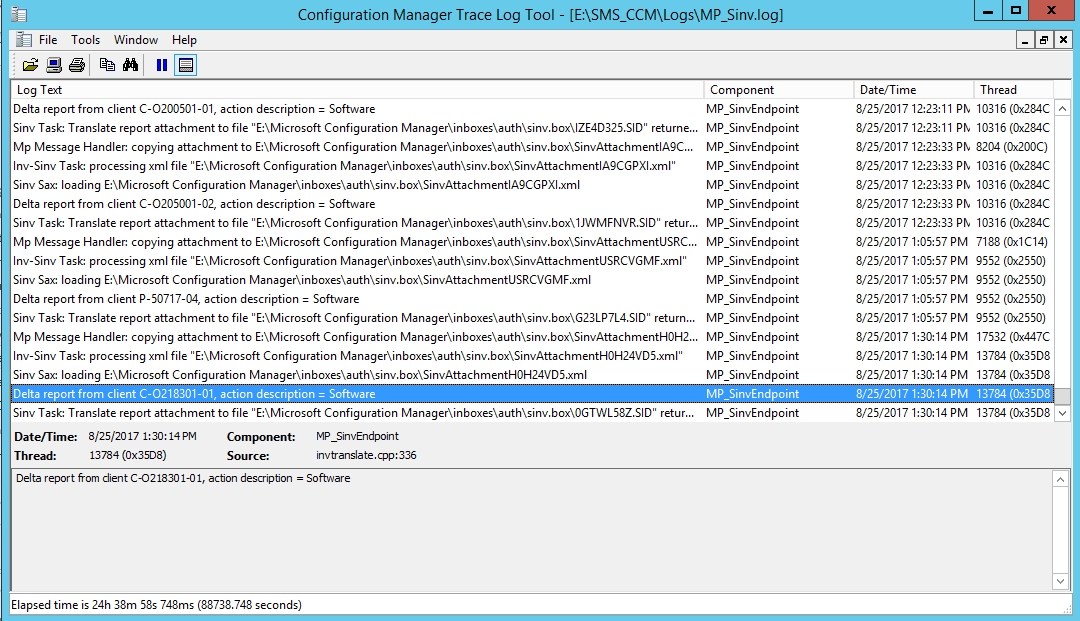Open the Tools menu
Image resolution: width=1080 pixels, height=621 pixels.
point(85,40)
